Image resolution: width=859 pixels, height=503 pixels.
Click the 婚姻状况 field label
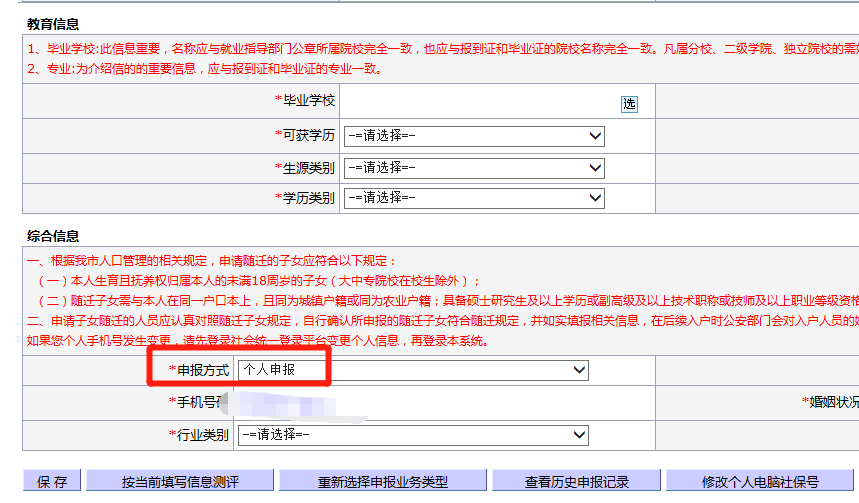coord(831,402)
